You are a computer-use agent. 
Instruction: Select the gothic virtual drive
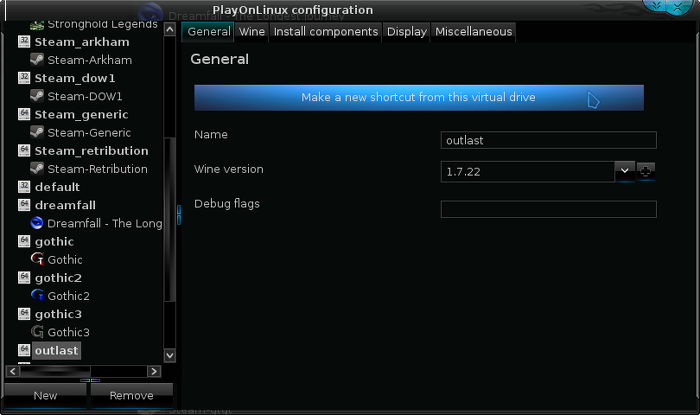54,241
